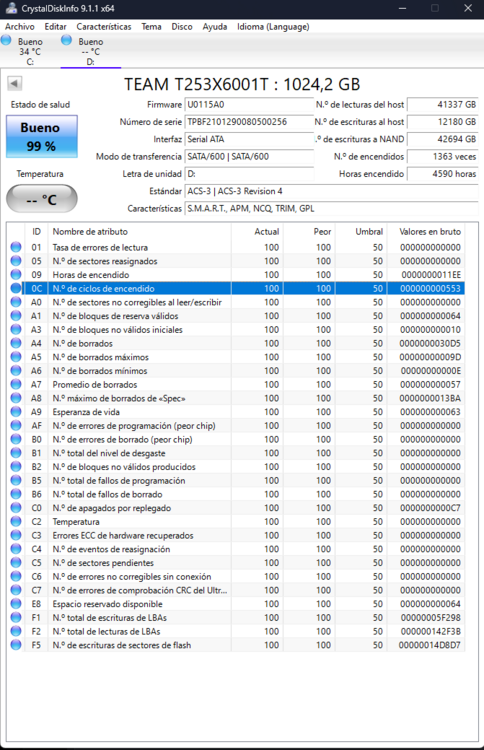This screenshot has height=750, width=484.
Task: Click the Características field S.M.A.R.T., APM, NCQ
Action: (x=331, y=209)
